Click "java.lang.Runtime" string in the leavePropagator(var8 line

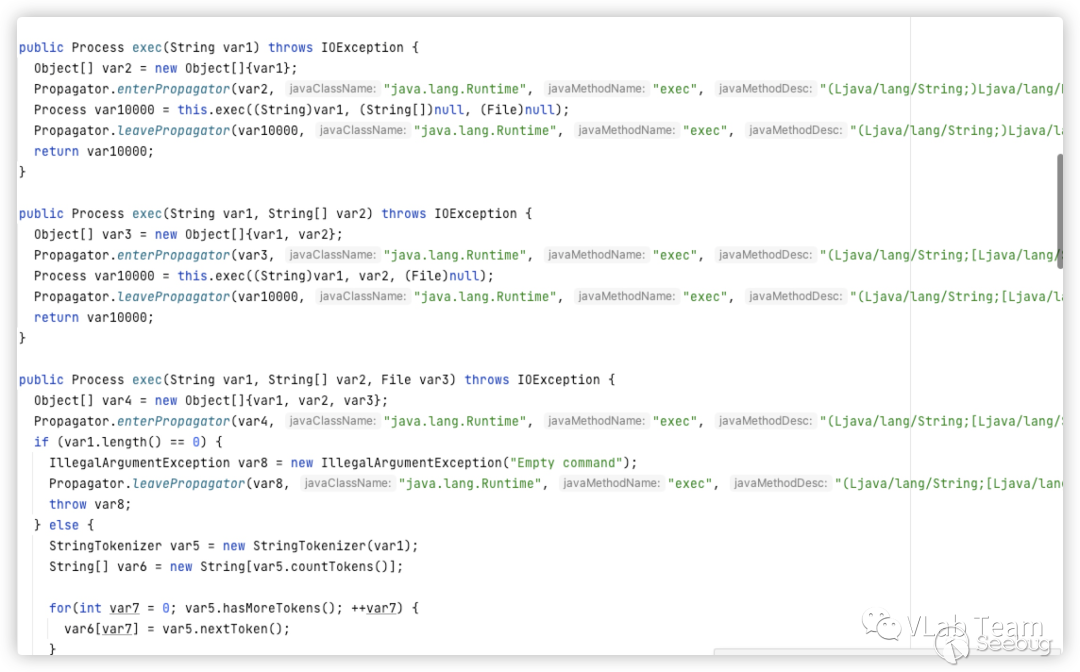click(470, 483)
